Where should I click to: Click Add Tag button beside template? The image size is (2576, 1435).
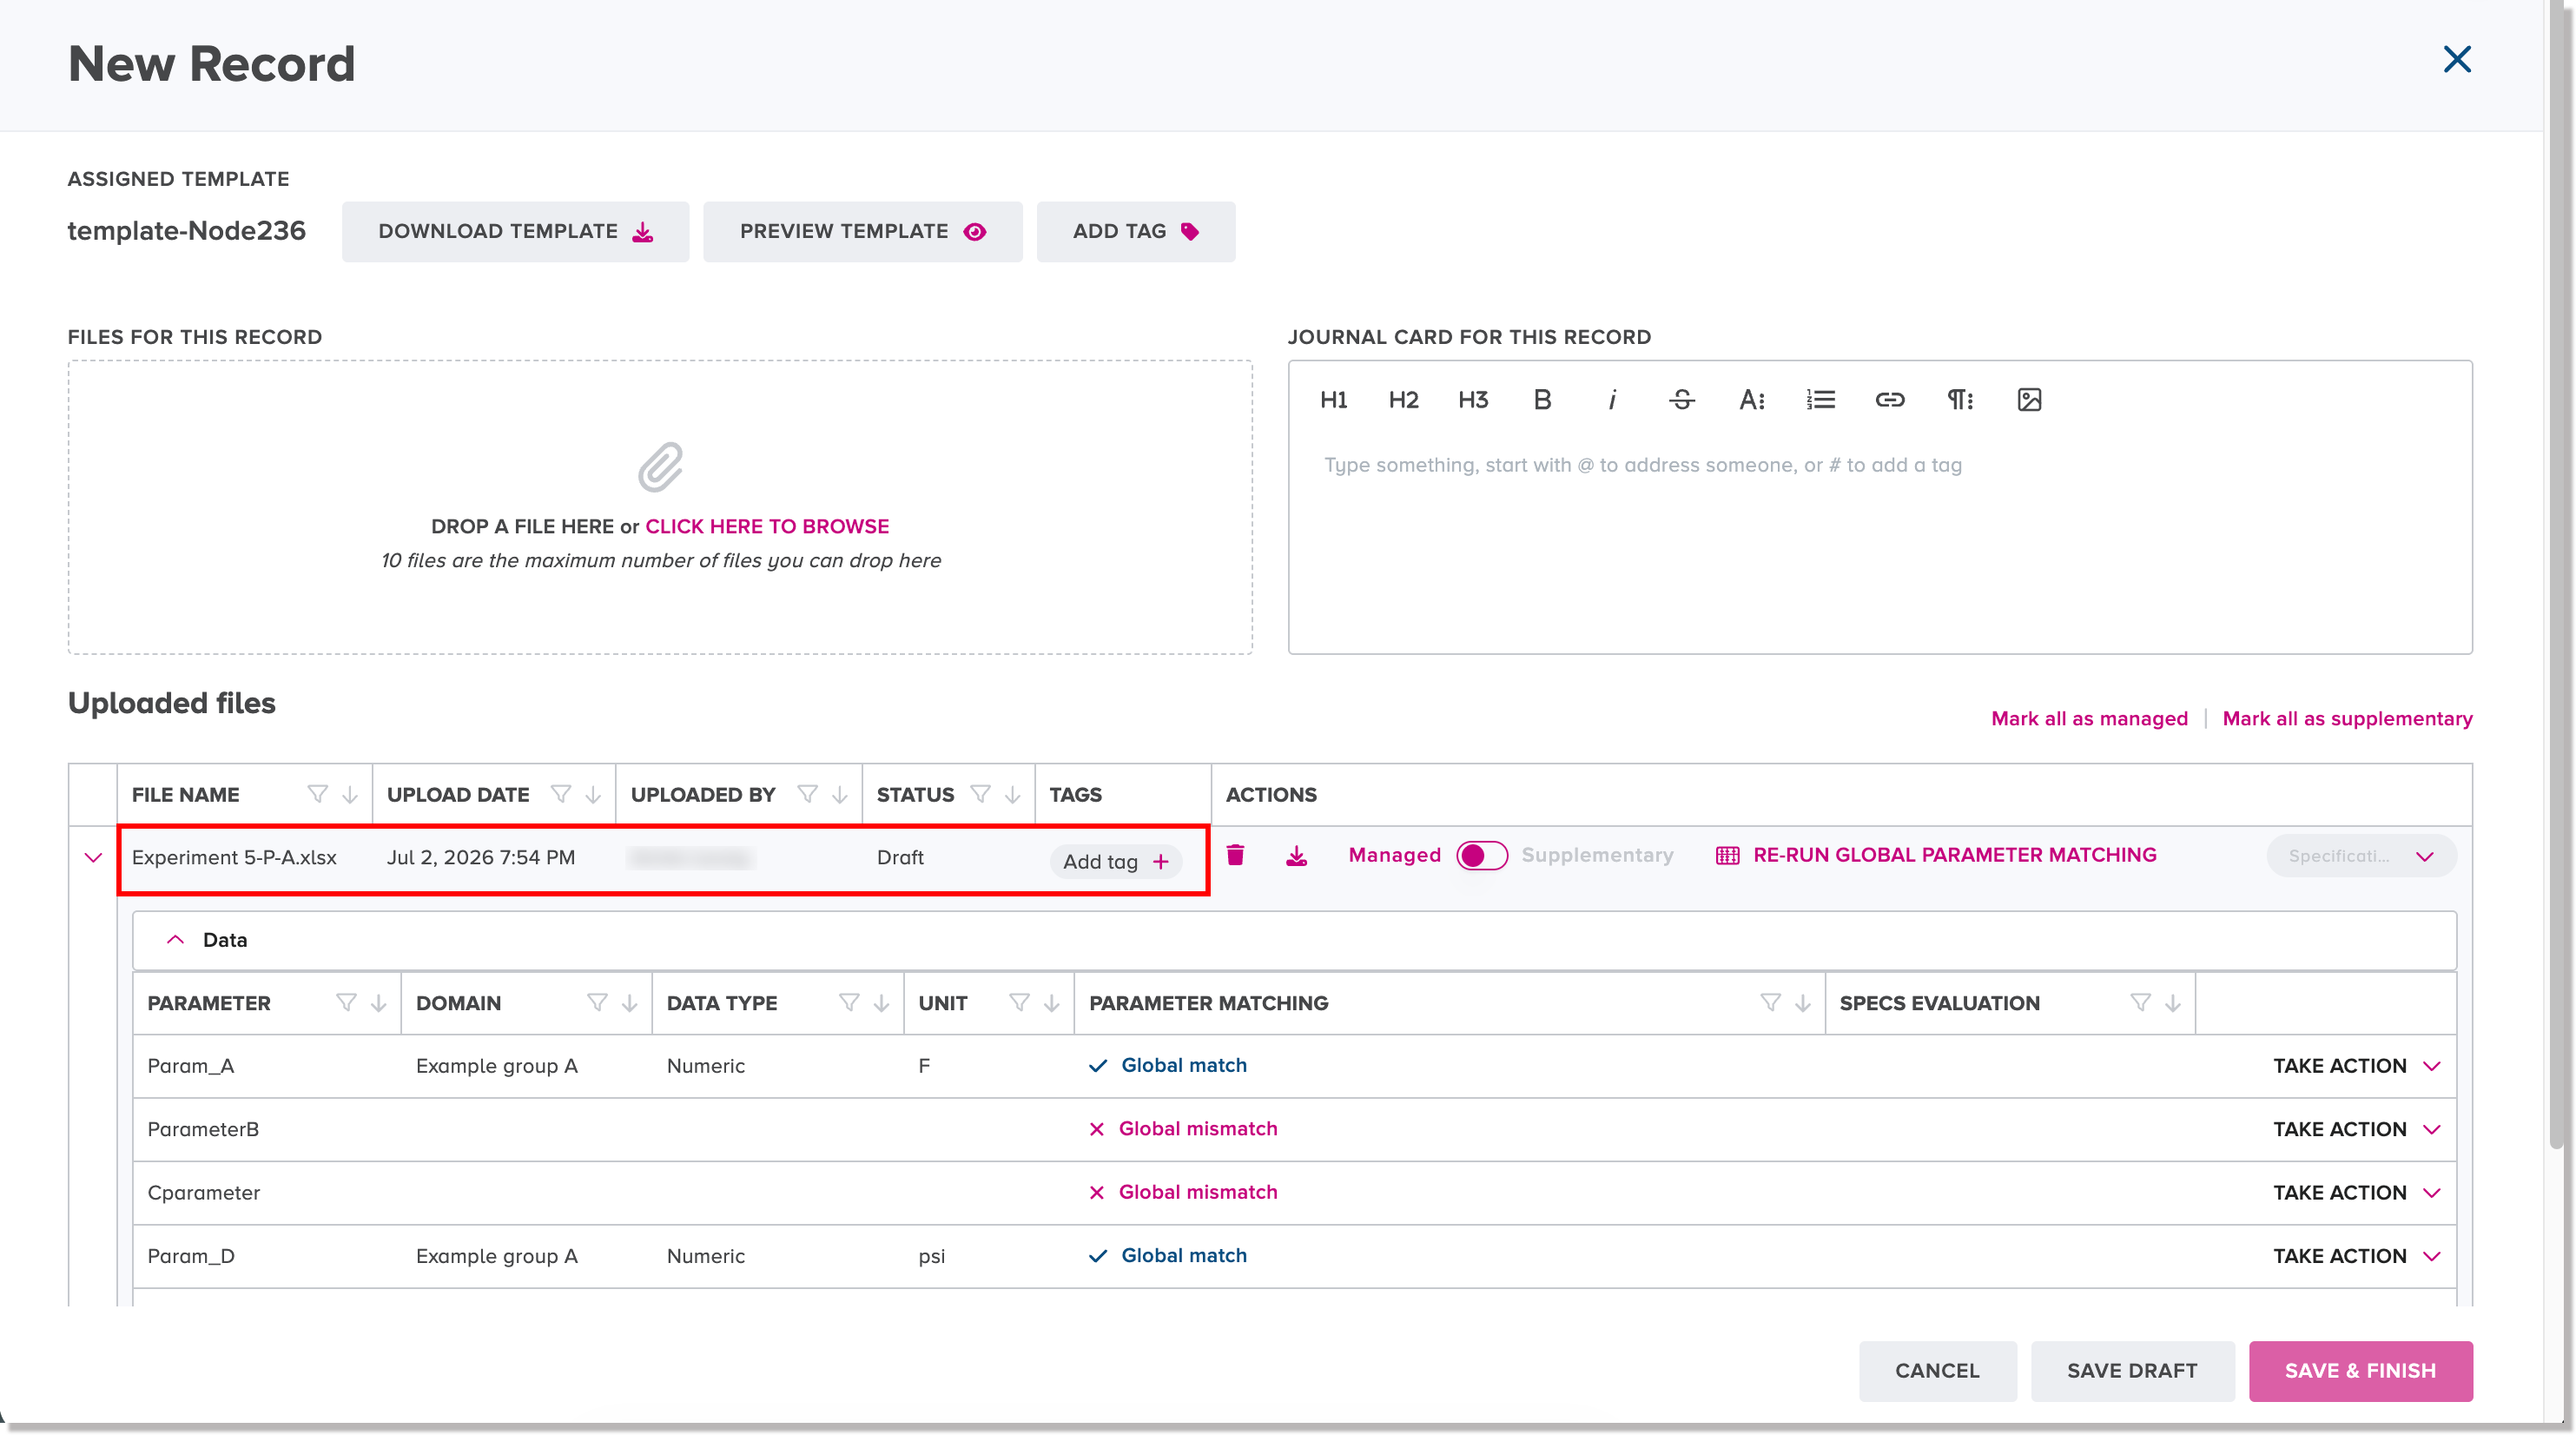1135,232
